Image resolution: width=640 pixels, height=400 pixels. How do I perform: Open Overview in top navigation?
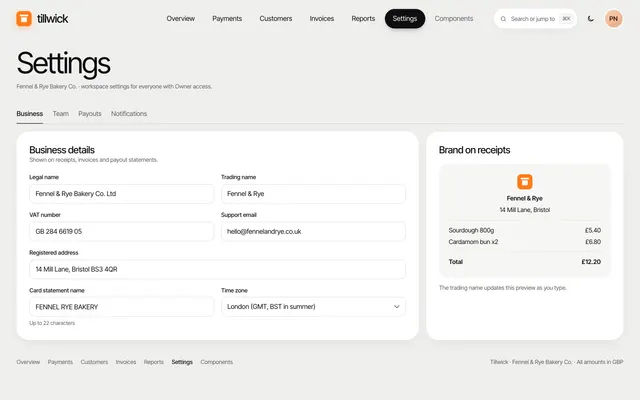(x=180, y=19)
